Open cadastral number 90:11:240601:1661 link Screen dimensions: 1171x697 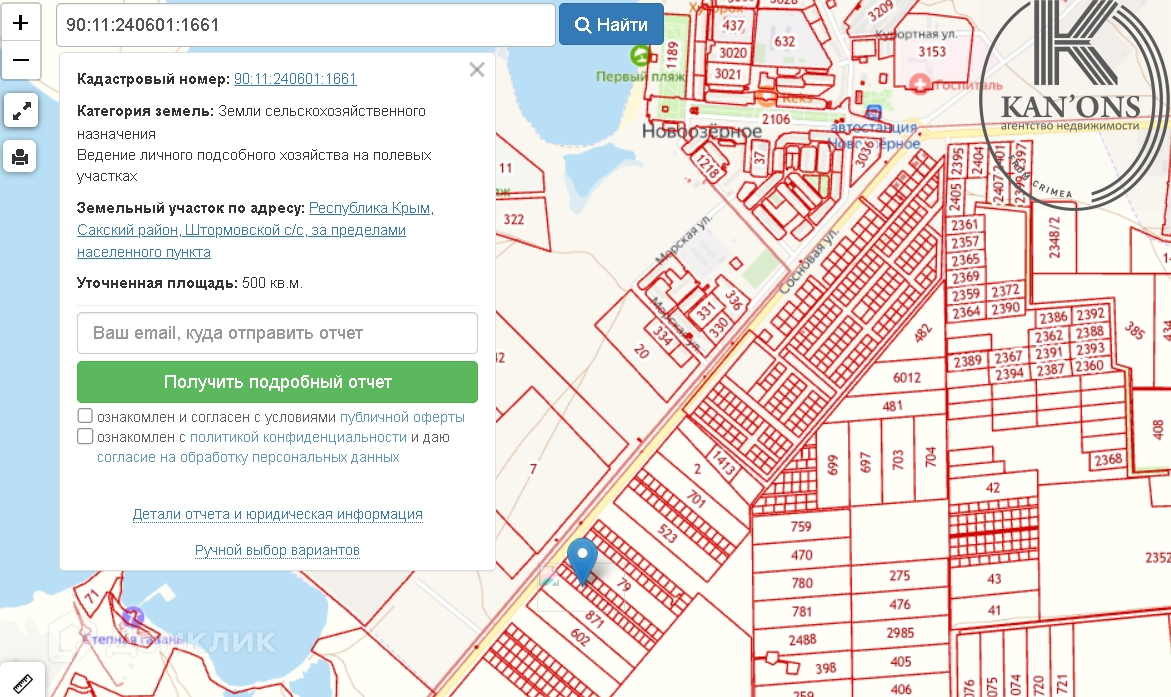click(x=295, y=79)
